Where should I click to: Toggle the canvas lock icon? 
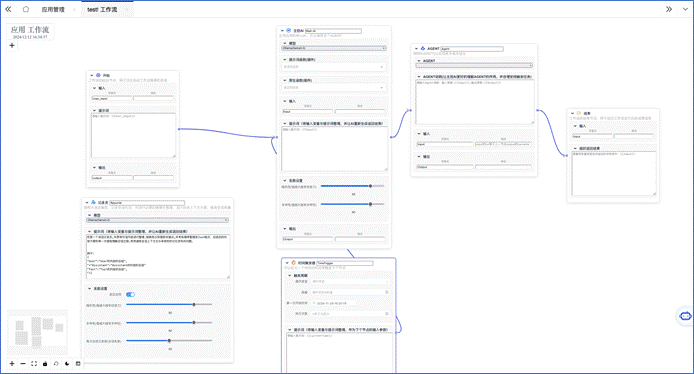[x=45, y=363]
